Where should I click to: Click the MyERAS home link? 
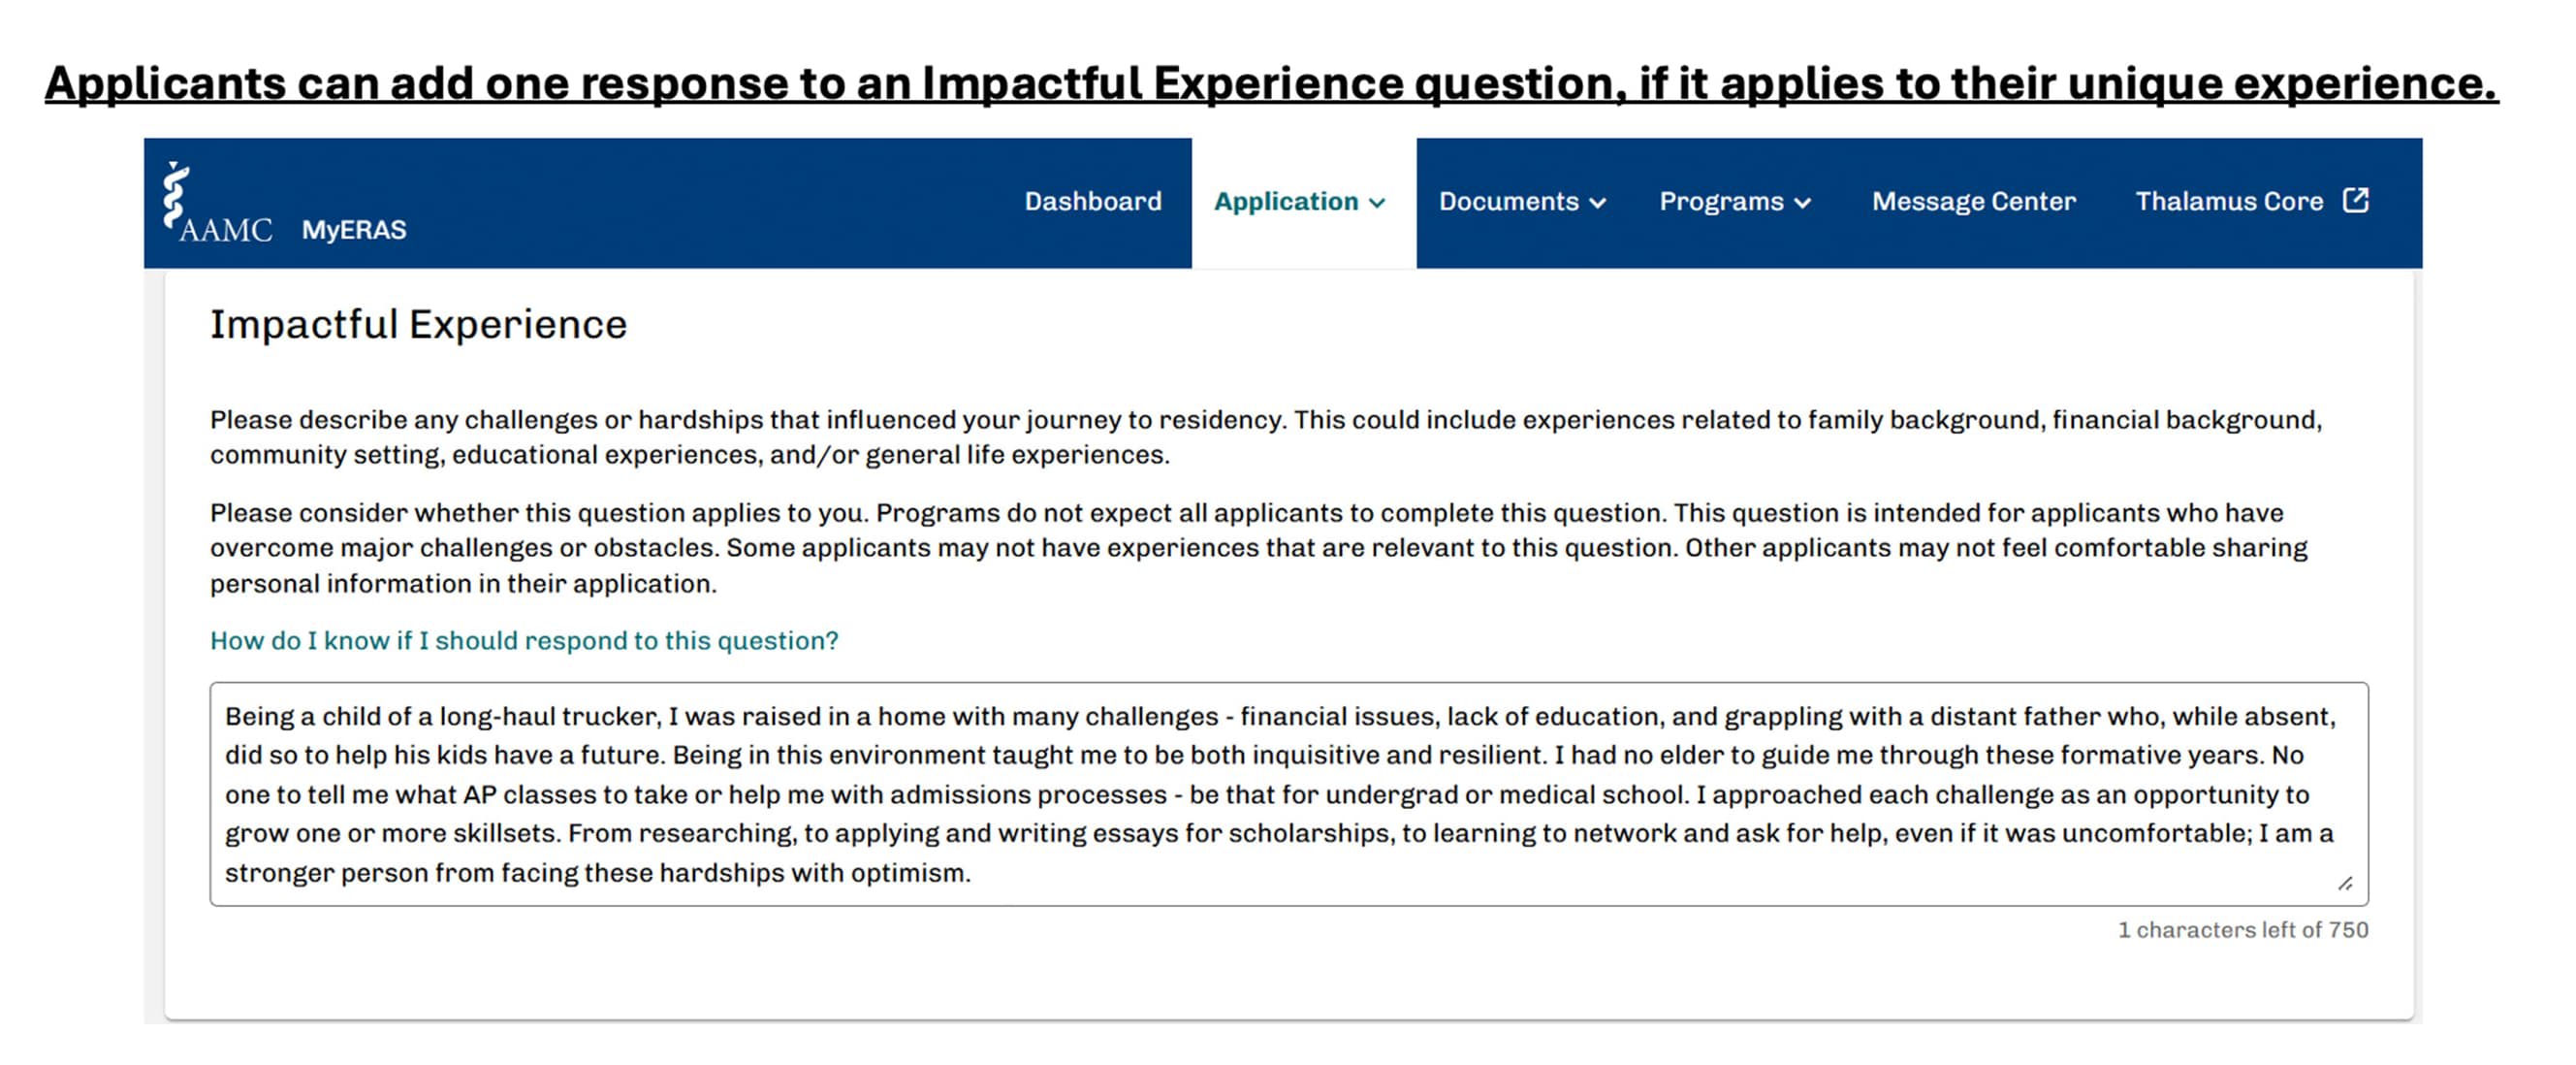point(354,230)
